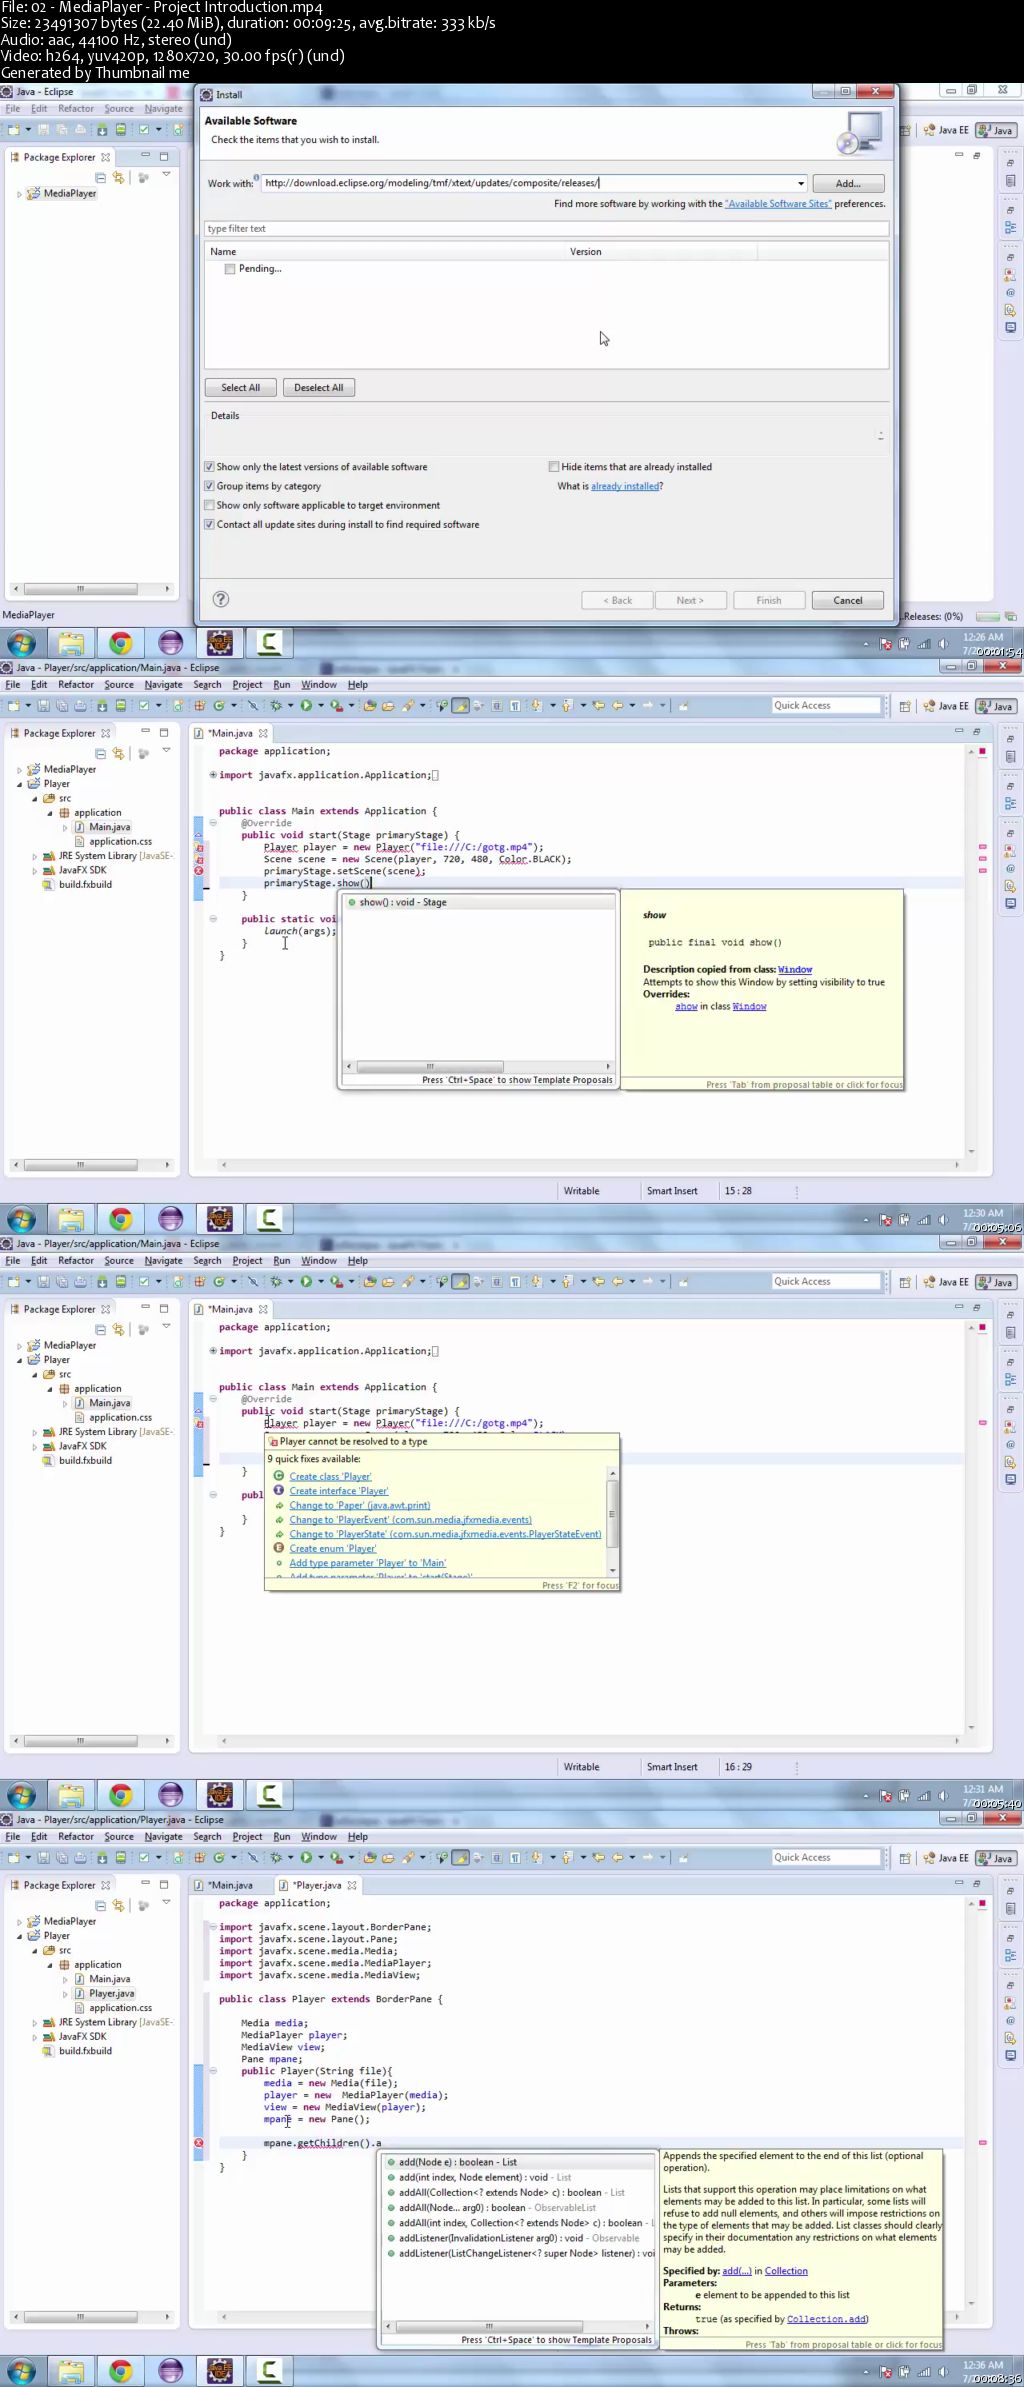Viewport: 1024px width, 2387px height.
Task: Open the Work with URL dropdown arrow
Action: 800,184
